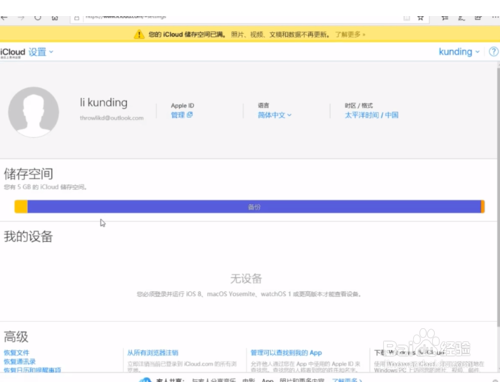Click the 储存空间 heading
Screen dimensions: 500x382
point(28,174)
